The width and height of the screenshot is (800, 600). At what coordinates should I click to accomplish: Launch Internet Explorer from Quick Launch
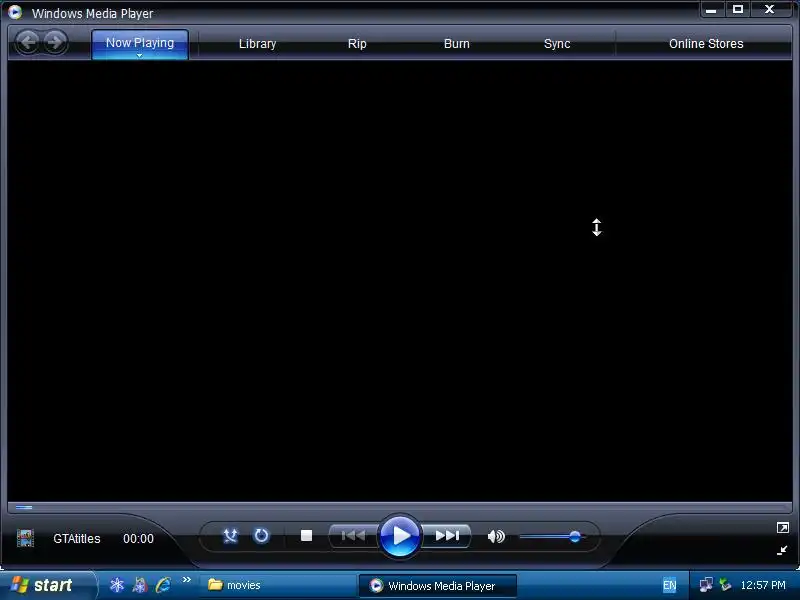pos(163,585)
